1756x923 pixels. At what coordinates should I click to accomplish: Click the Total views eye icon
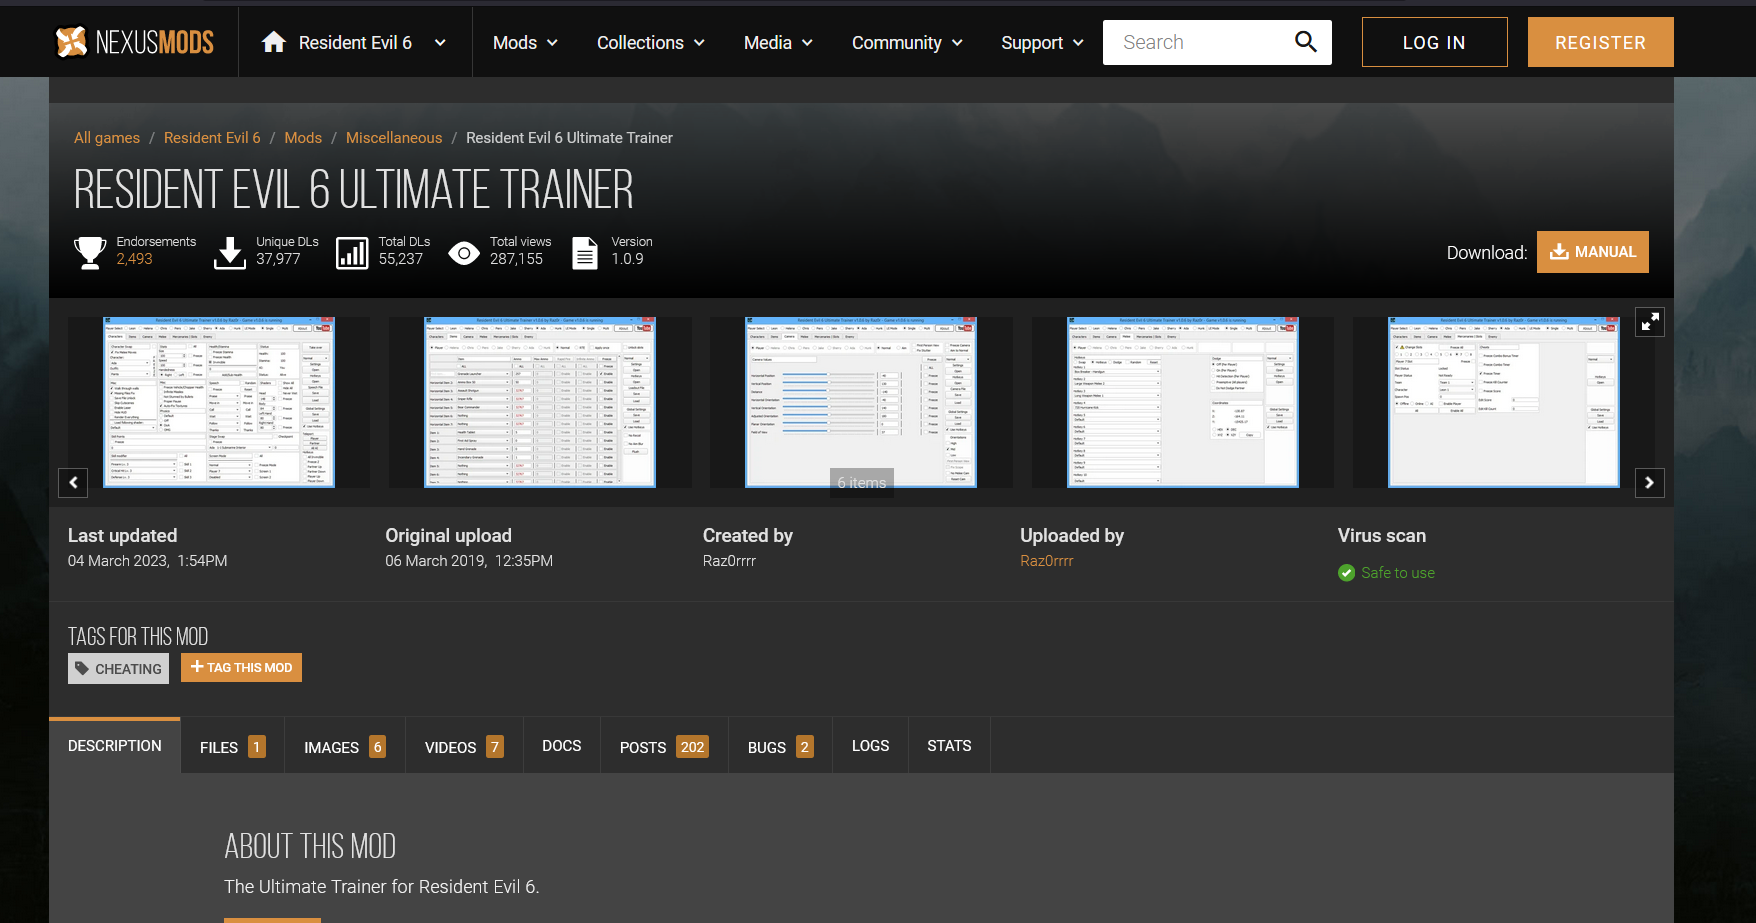464,253
